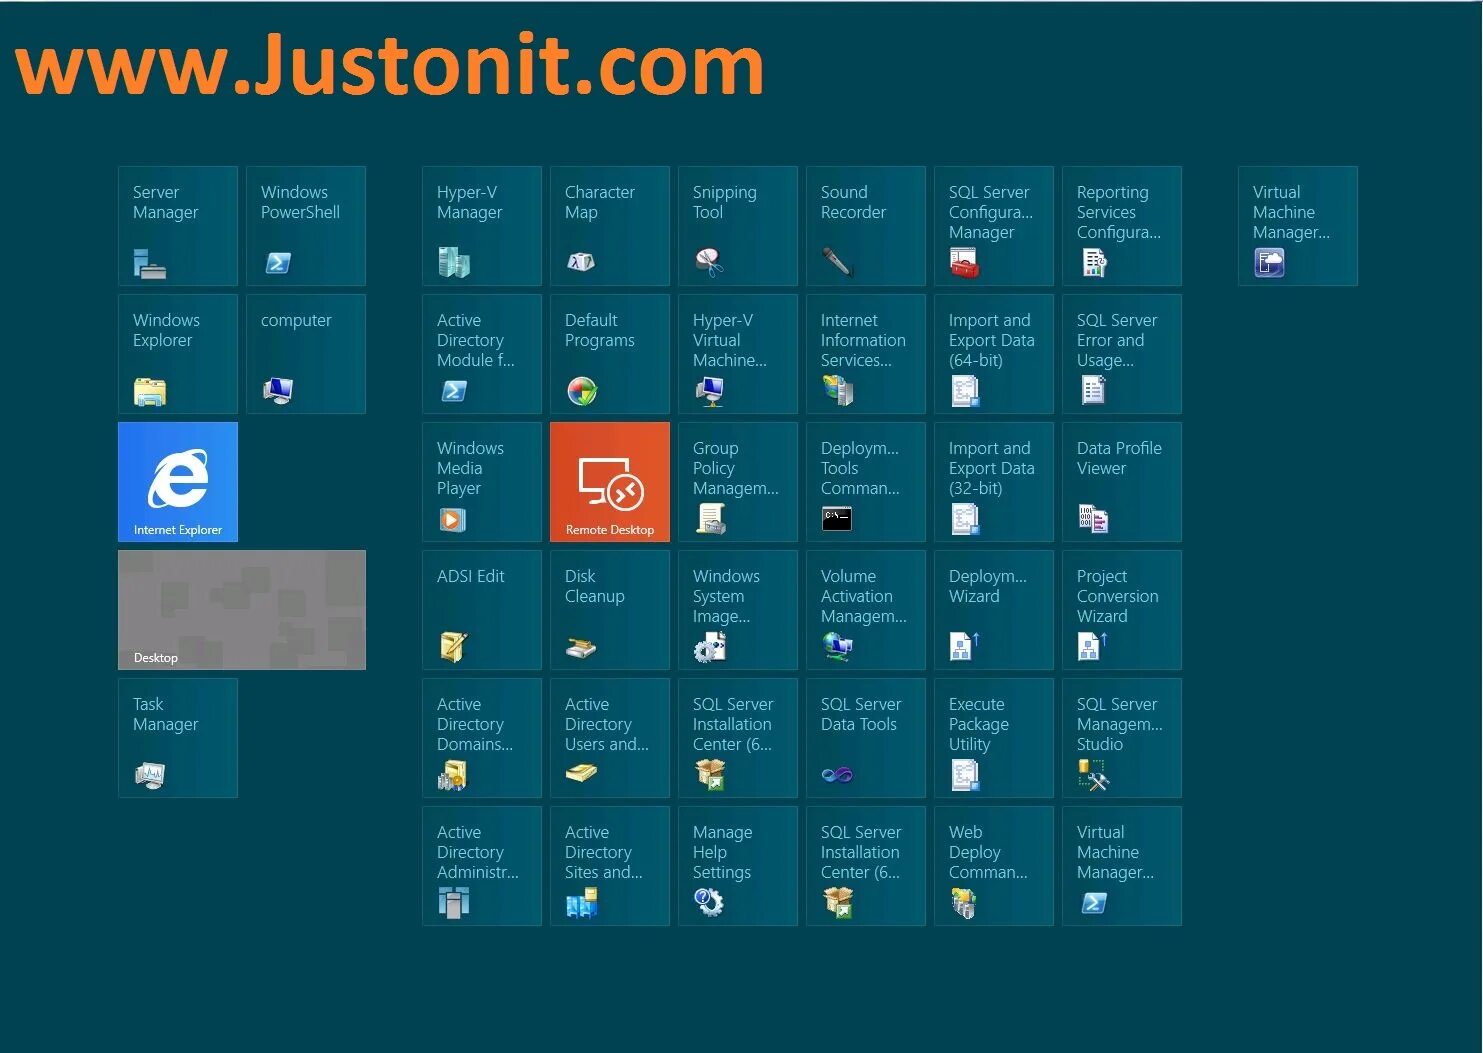Open Character Map tile
The image size is (1483, 1053).
(x=610, y=226)
